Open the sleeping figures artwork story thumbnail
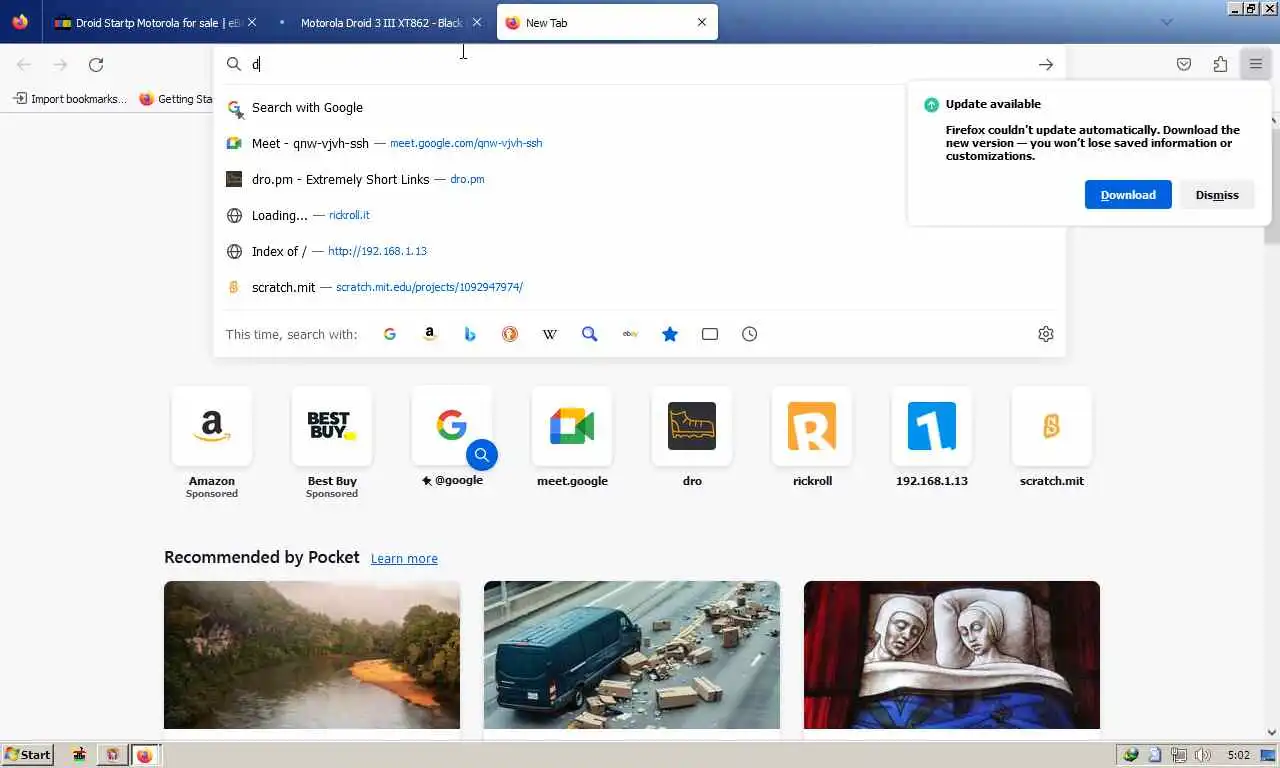This screenshot has height=768, width=1280. point(952,655)
